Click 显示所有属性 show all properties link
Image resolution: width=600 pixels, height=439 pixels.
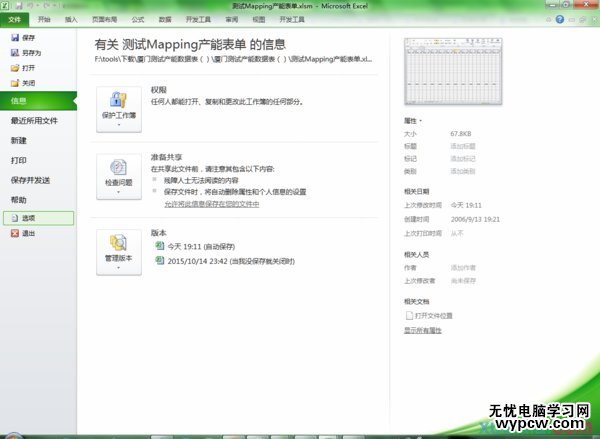click(x=423, y=330)
